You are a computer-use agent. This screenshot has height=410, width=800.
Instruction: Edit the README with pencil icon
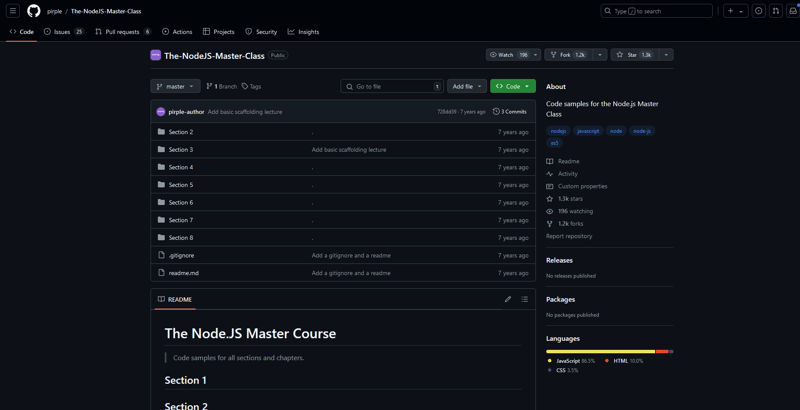pyautogui.click(x=508, y=299)
